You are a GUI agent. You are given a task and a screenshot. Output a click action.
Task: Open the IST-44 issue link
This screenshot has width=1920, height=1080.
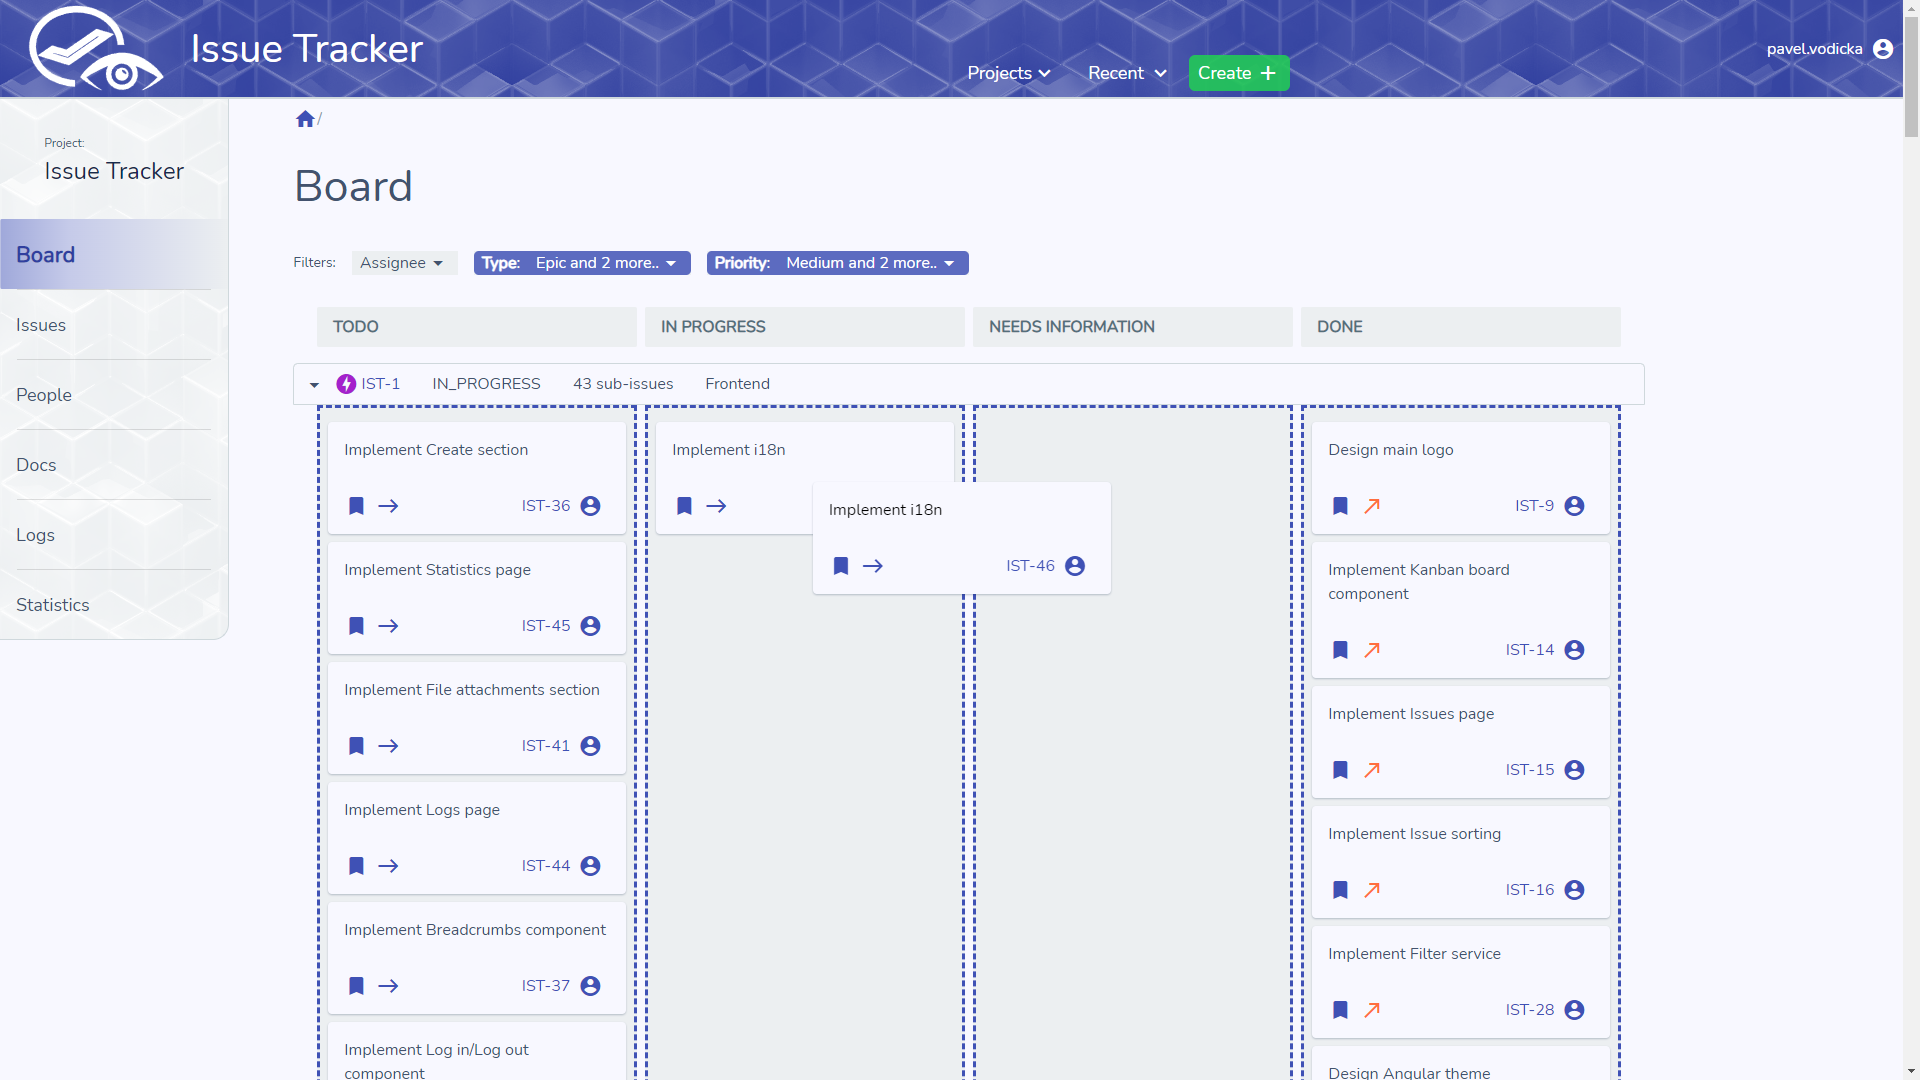click(545, 866)
